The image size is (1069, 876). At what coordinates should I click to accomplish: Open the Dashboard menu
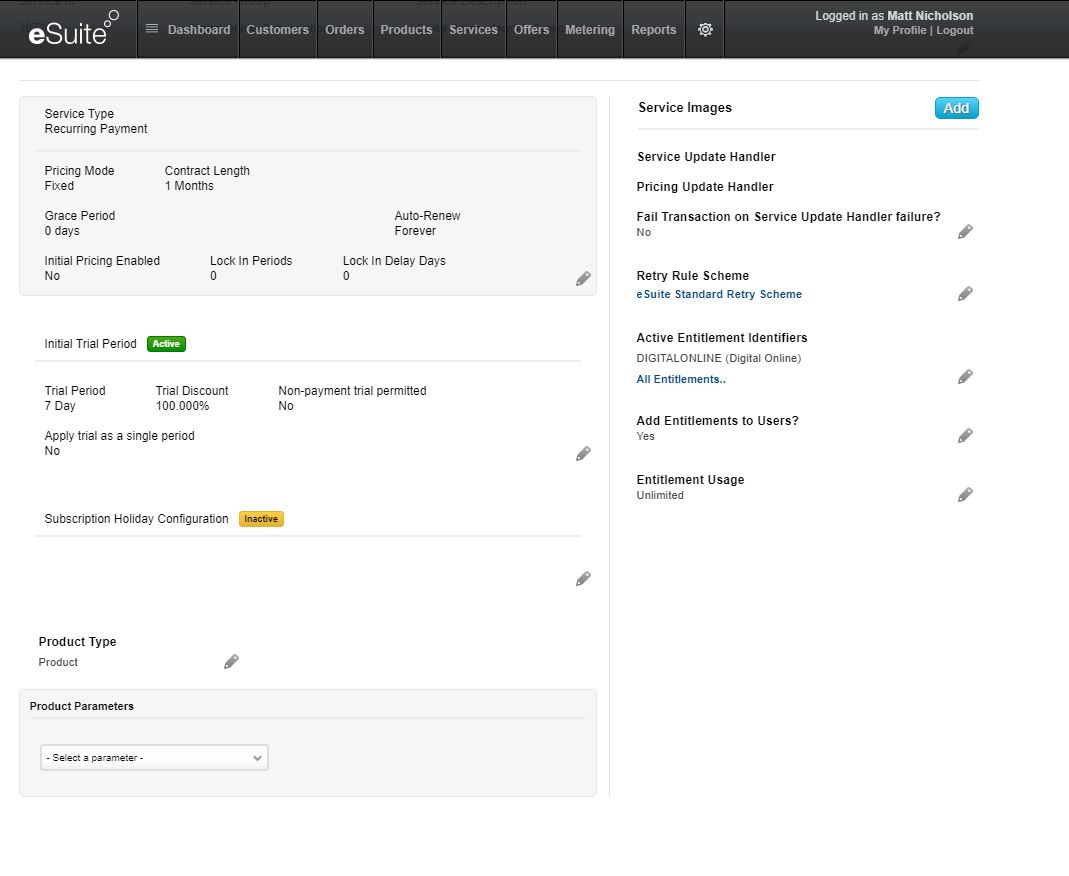(188, 30)
